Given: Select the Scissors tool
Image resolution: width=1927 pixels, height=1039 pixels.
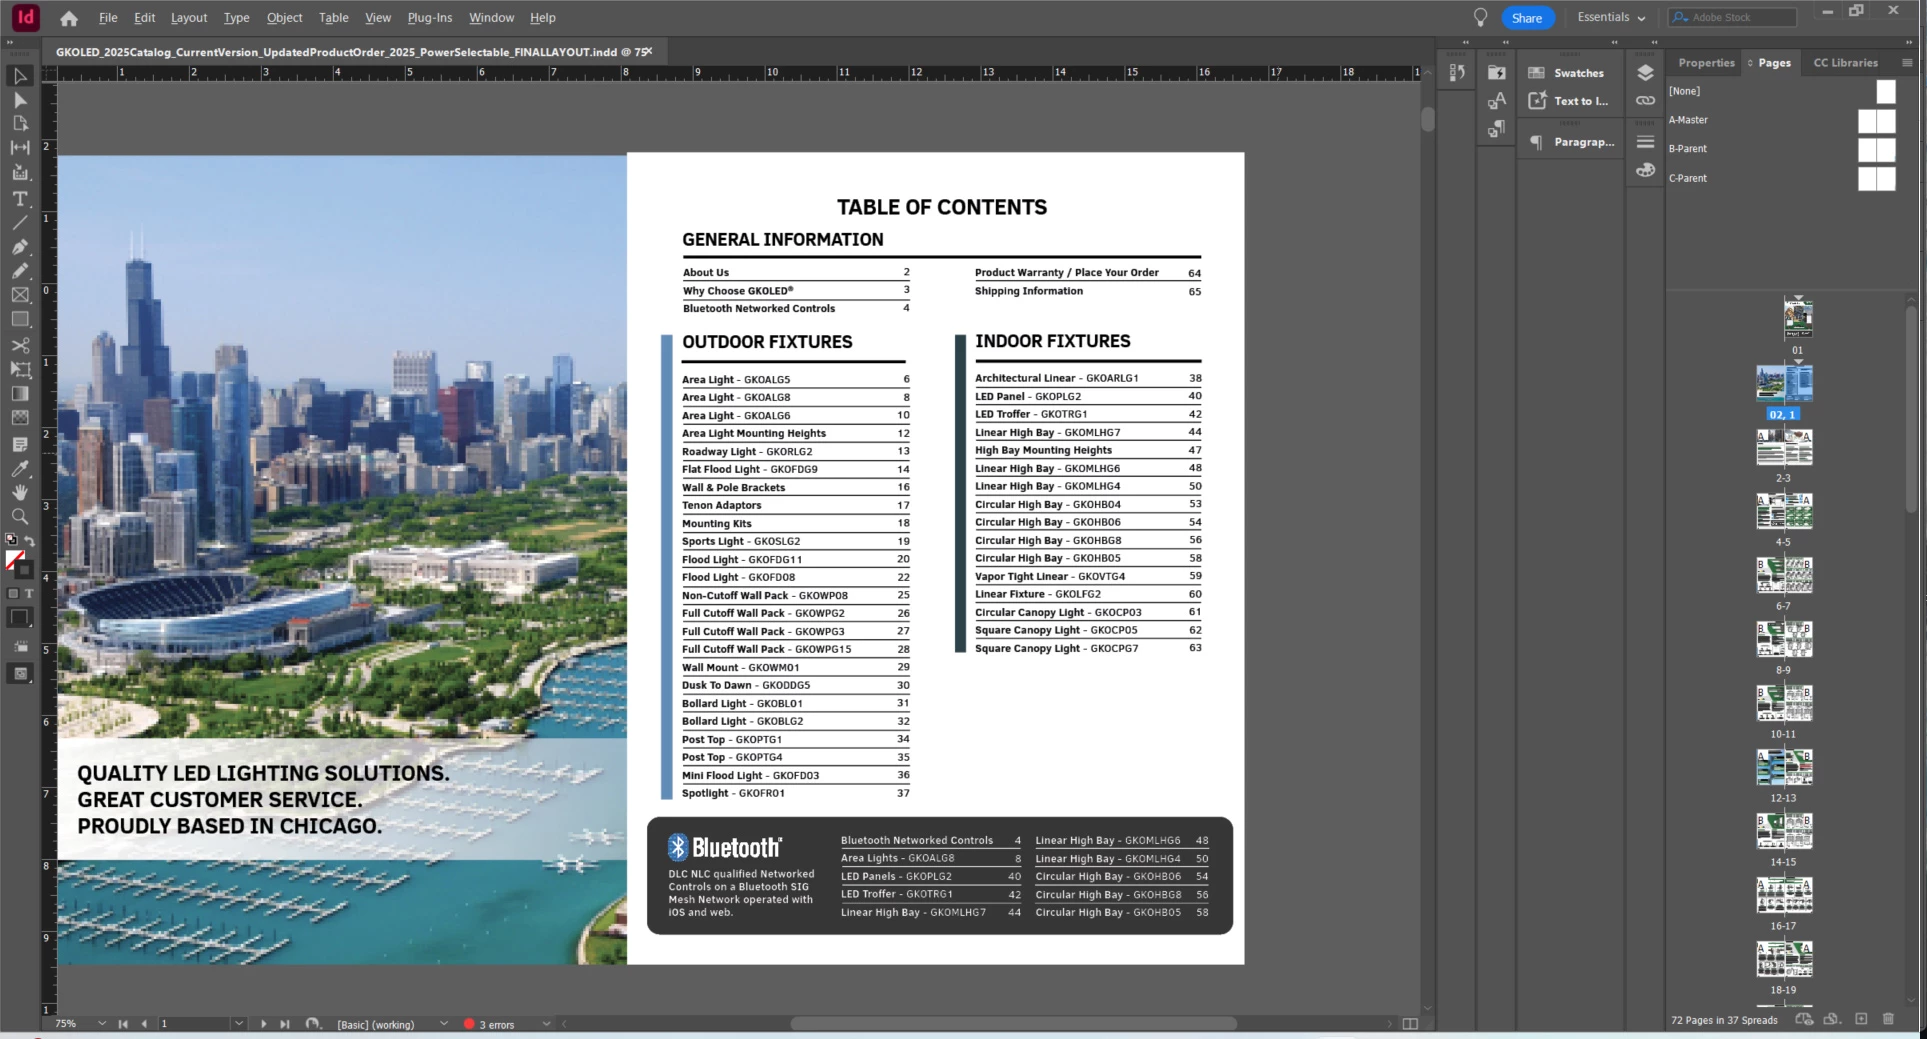Looking at the screenshot, I should coord(20,345).
